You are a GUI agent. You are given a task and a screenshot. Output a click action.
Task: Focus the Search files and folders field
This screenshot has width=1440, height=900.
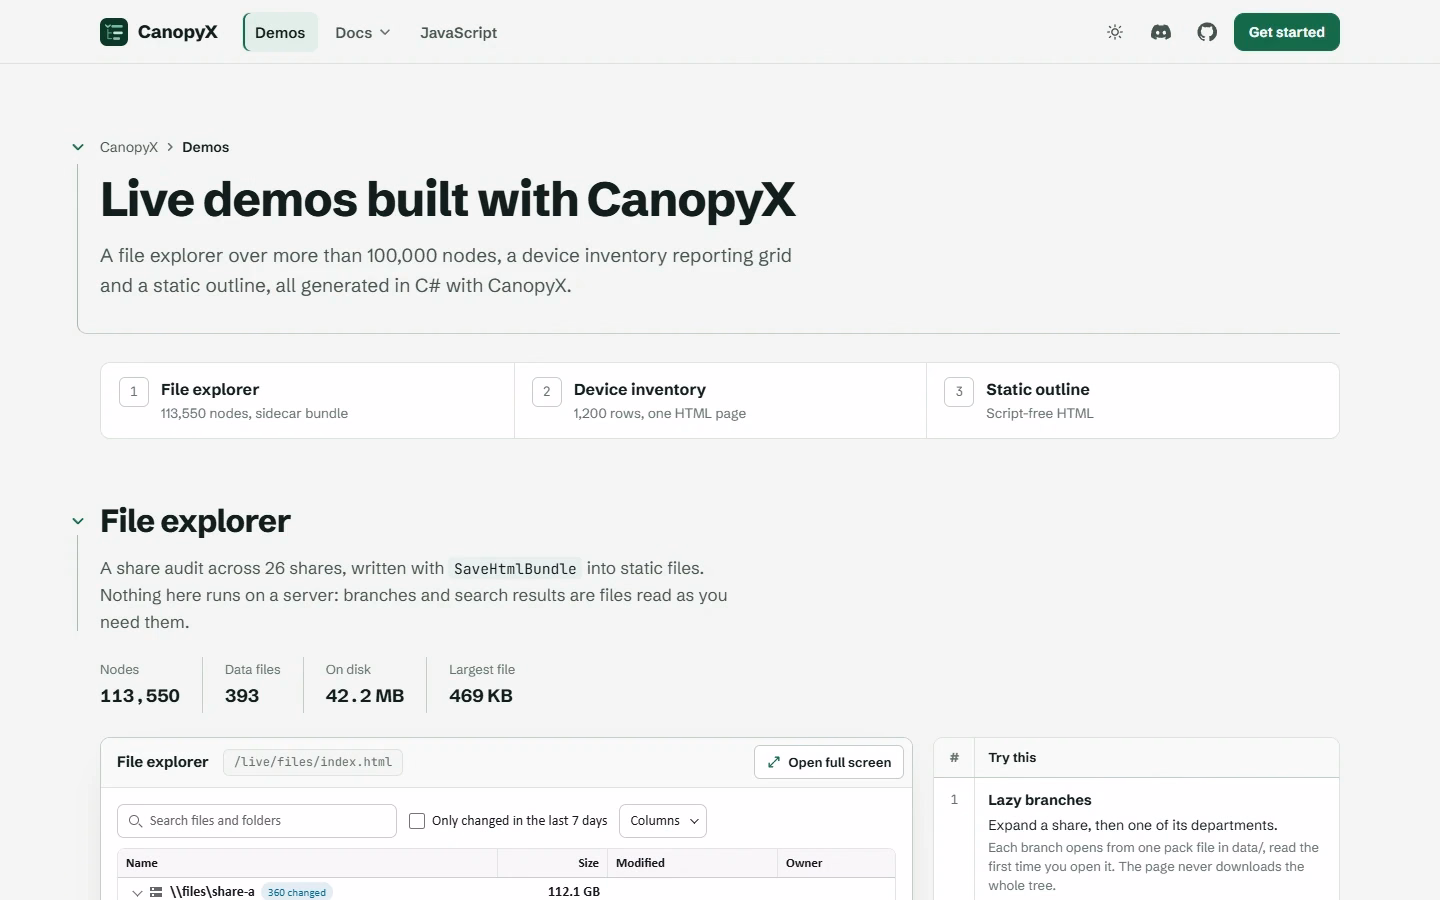coord(257,821)
